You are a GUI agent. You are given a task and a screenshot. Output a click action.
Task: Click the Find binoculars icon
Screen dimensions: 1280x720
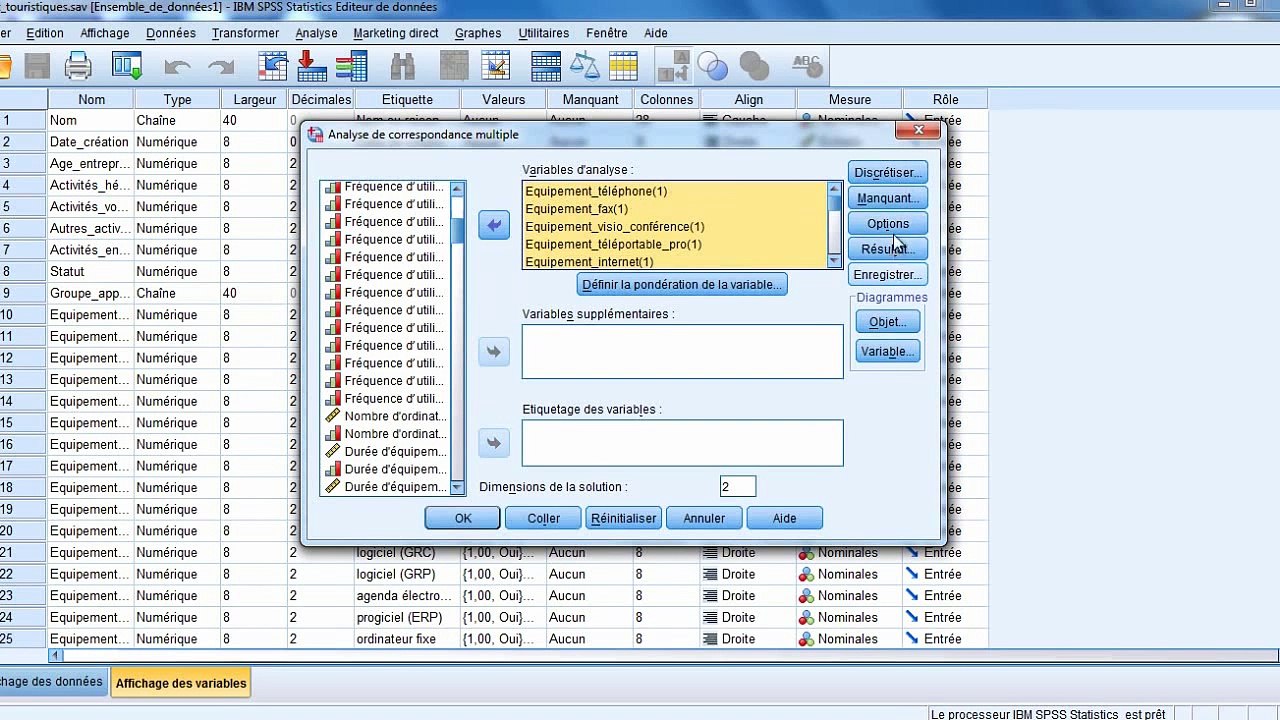tap(402, 67)
